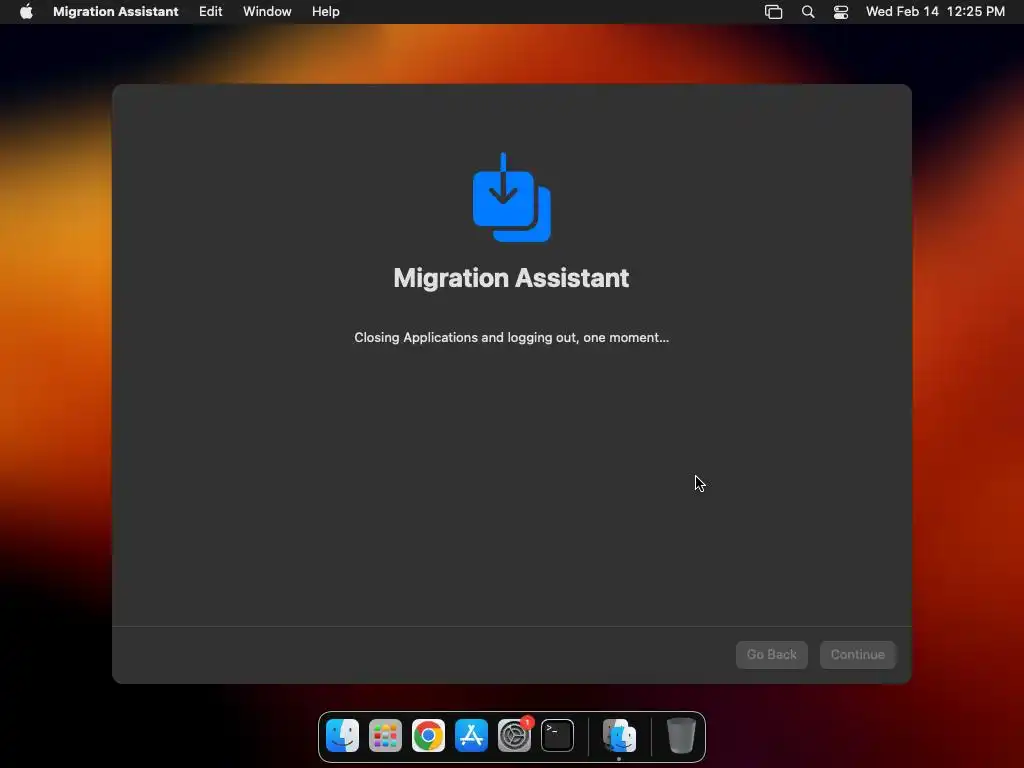Viewport: 1024px width, 768px height.
Task: Open the Apple menu
Action: tap(26, 12)
